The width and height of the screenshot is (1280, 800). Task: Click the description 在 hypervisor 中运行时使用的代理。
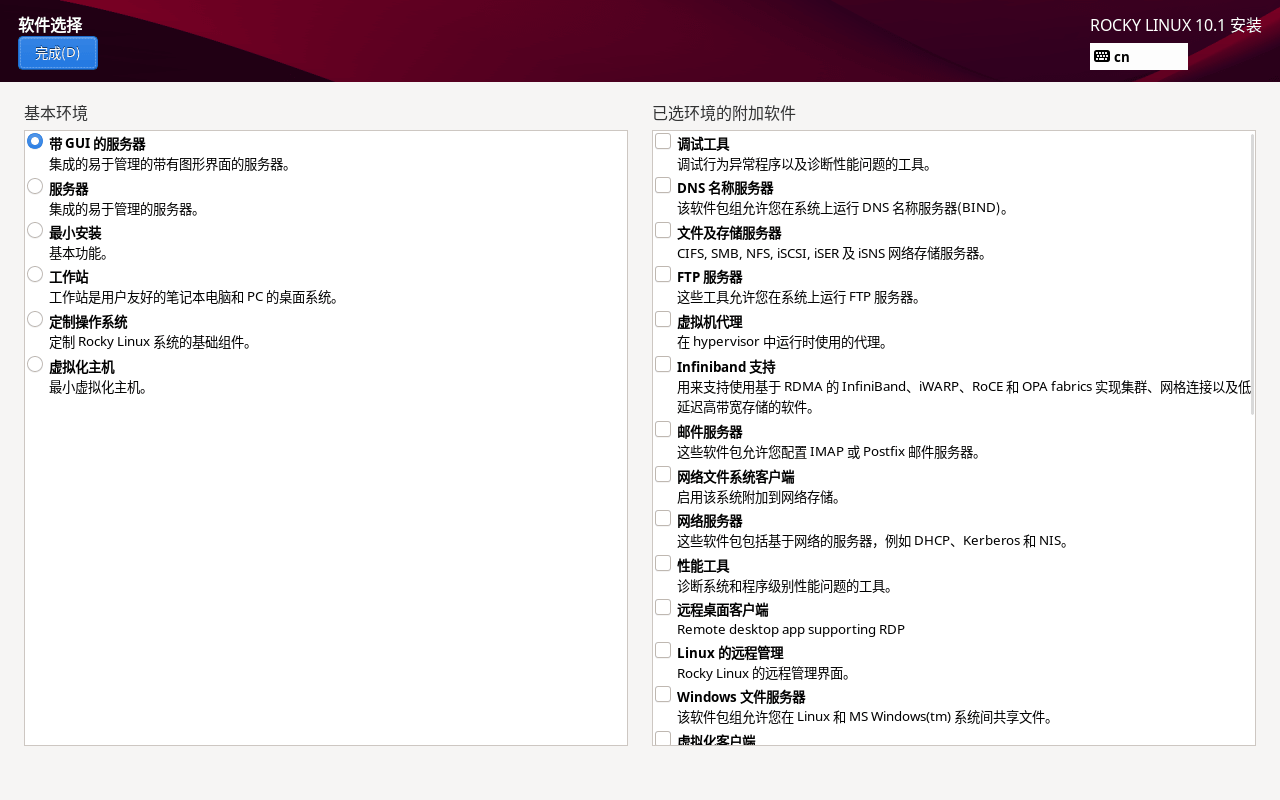tap(783, 342)
